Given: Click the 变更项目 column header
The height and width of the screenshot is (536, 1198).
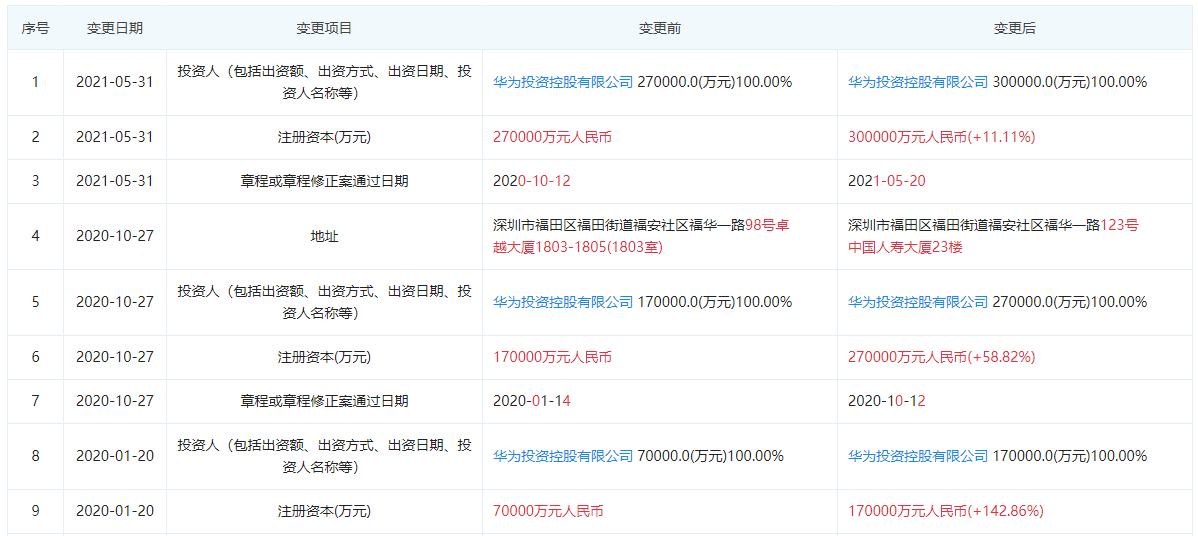Looking at the screenshot, I should coord(324,28).
